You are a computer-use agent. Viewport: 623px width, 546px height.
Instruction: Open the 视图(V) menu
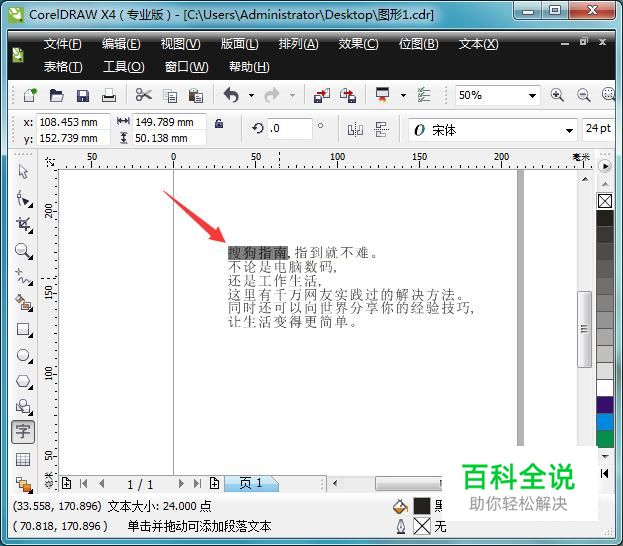pos(180,44)
